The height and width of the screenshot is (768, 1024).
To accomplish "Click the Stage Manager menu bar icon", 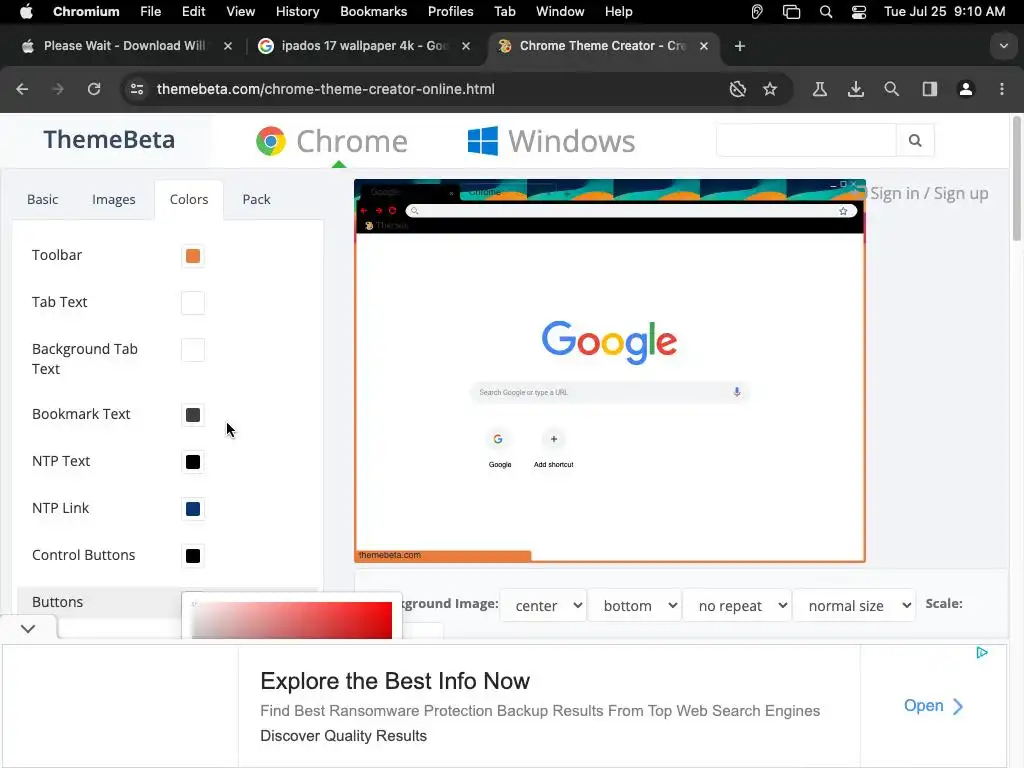I will pos(791,12).
